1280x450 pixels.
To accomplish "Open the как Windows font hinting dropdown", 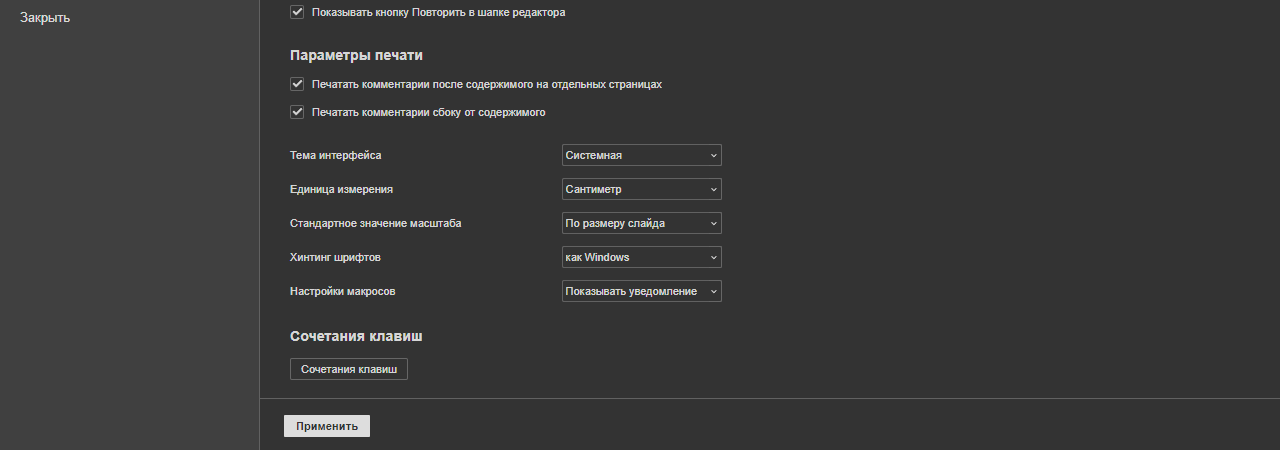I will (641, 257).
